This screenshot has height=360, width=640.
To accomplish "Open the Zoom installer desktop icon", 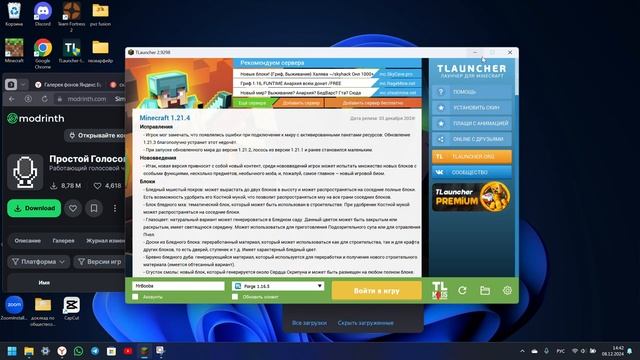I will pos(14,308).
